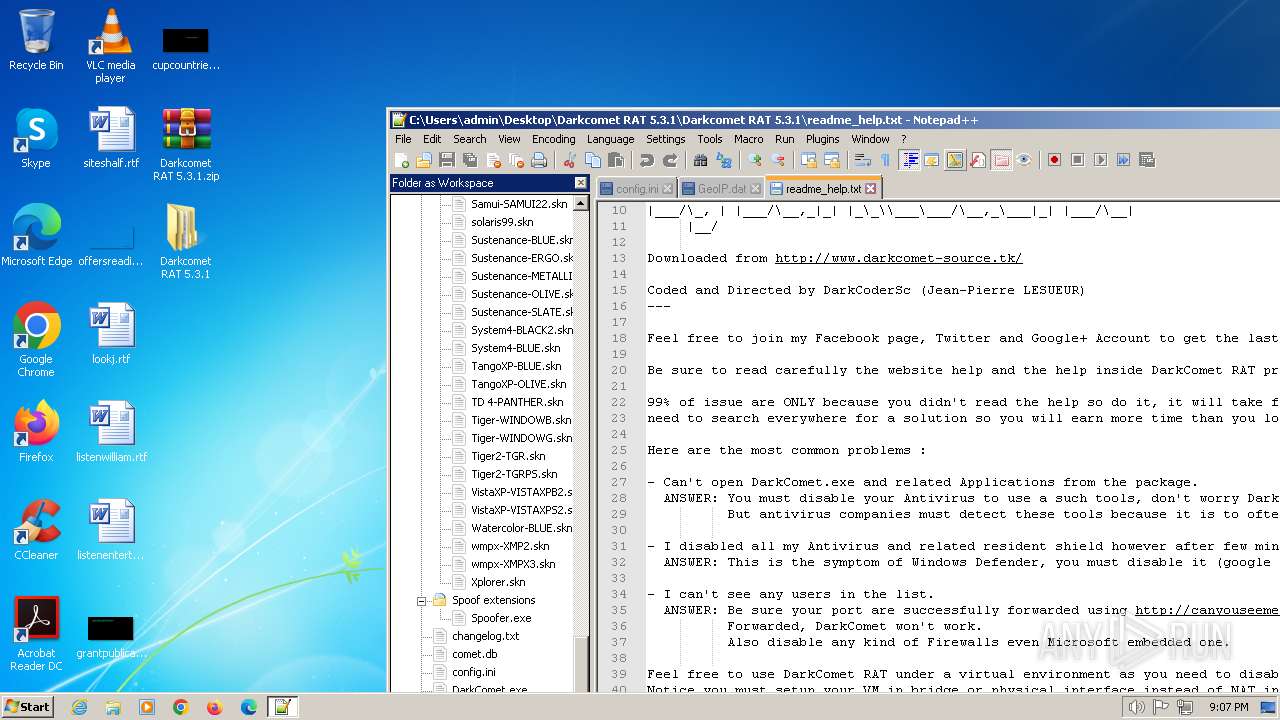Click the Save All toolbar icon
Image resolution: width=1280 pixels, height=720 pixels.
470,160
